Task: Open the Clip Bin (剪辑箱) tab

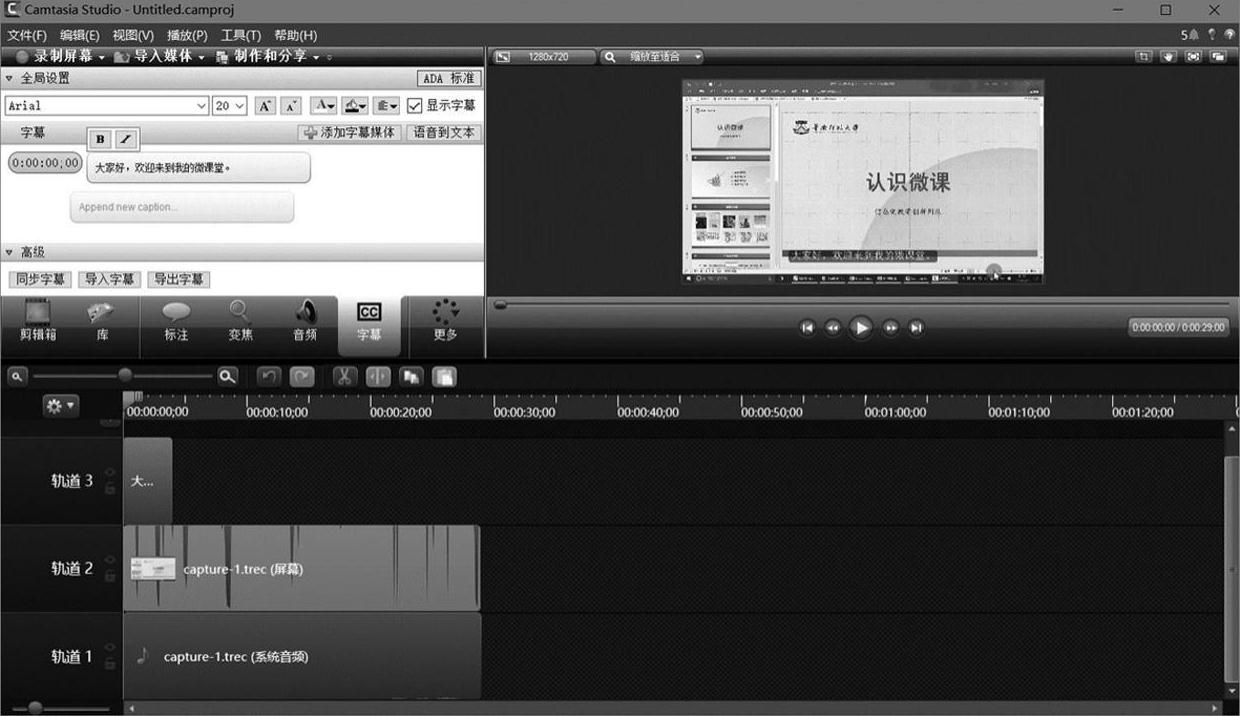Action: tap(38, 322)
